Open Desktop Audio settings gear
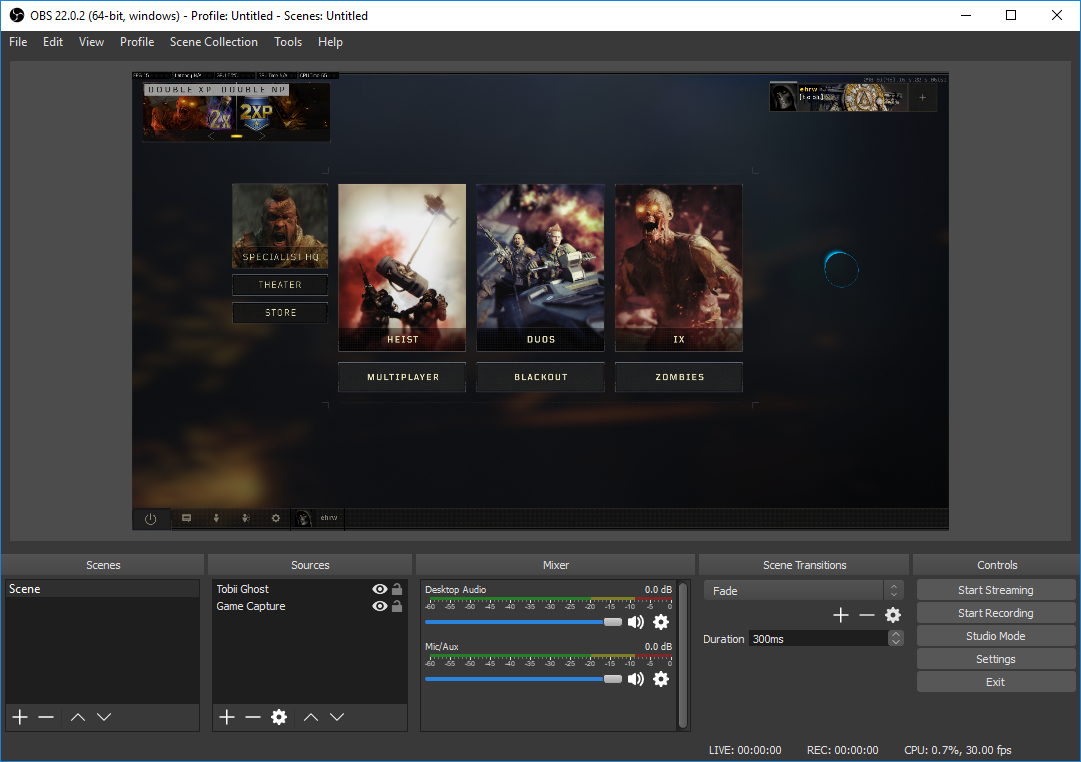 coord(661,622)
